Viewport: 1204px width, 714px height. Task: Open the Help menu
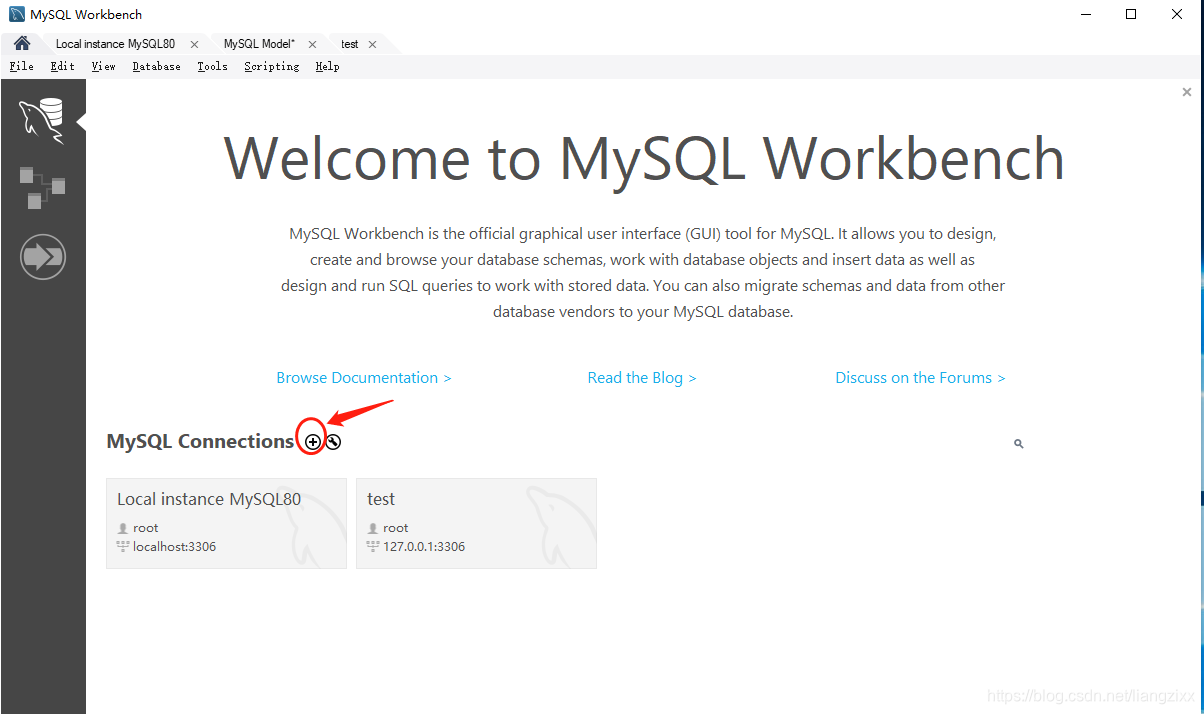point(327,66)
